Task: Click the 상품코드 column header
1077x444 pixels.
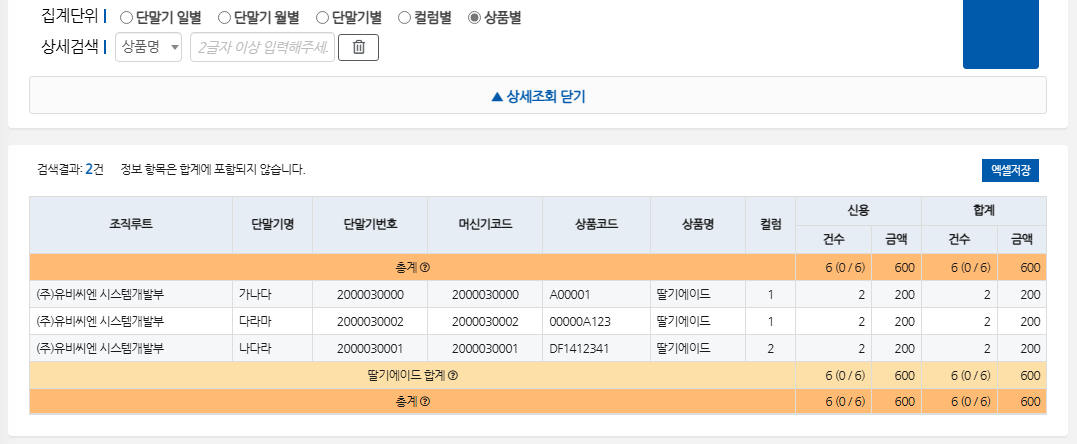Action: (596, 225)
